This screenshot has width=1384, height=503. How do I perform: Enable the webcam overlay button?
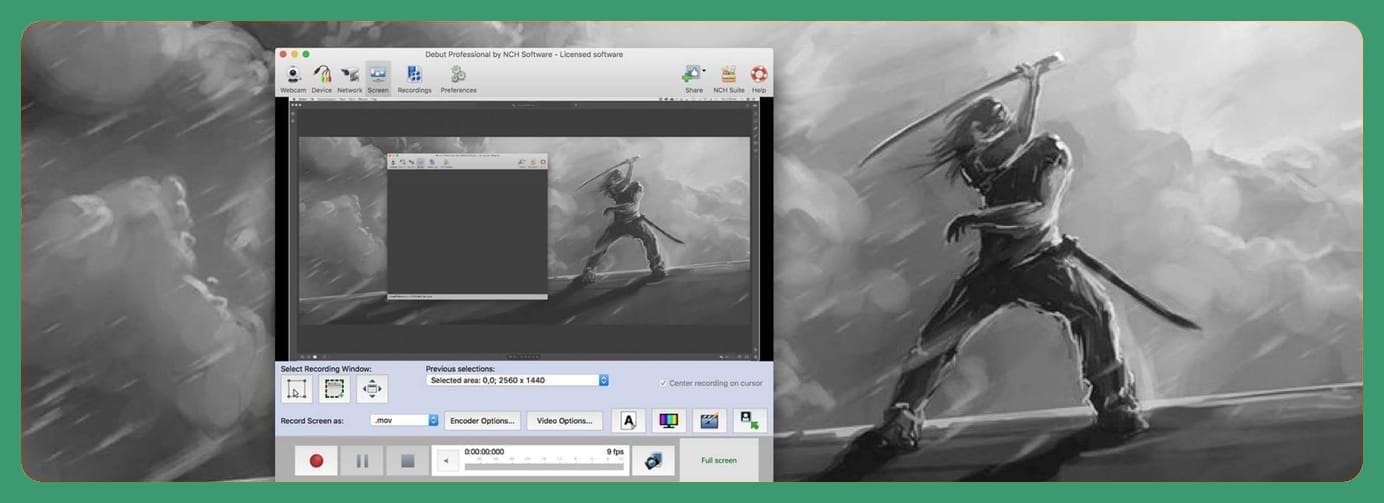pos(749,421)
